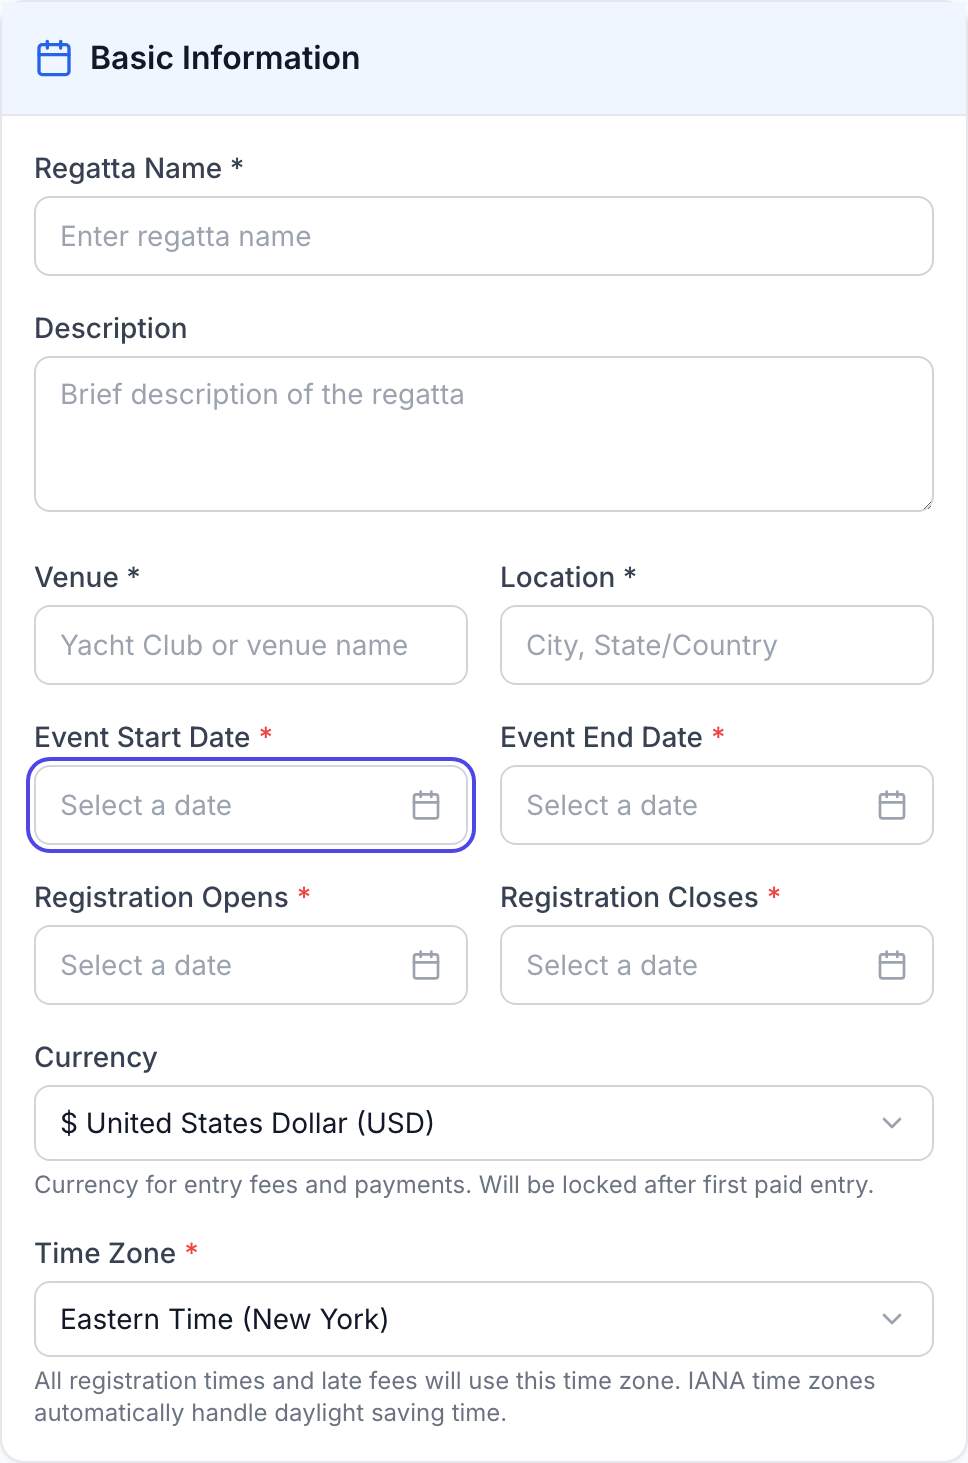
Task: Grab the Description textarea resize handle
Action: (927, 505)
